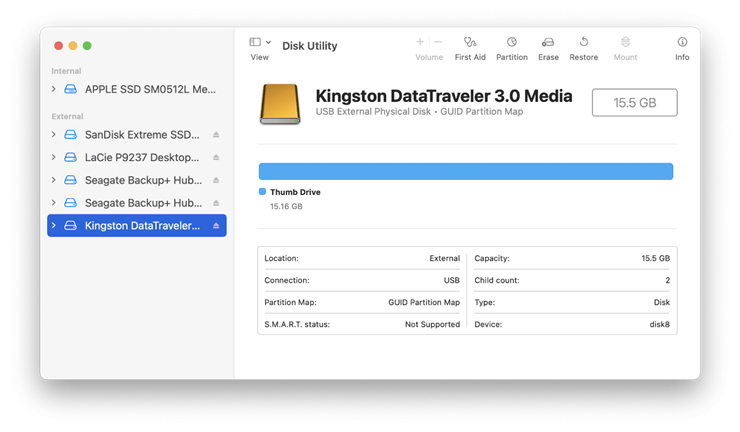
Task: Click the 15.16 GB volume size text
Action: 286,206
